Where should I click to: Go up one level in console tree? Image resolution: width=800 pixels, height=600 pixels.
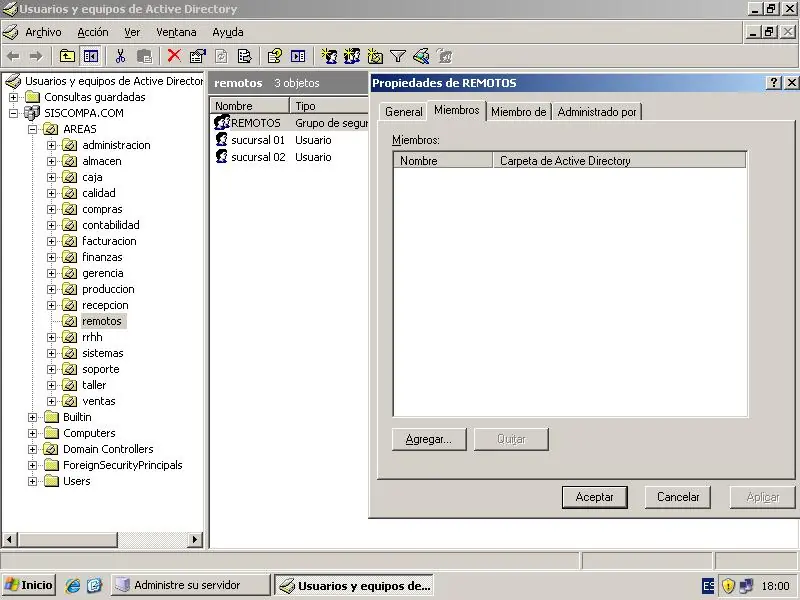[x=67, y=56]
